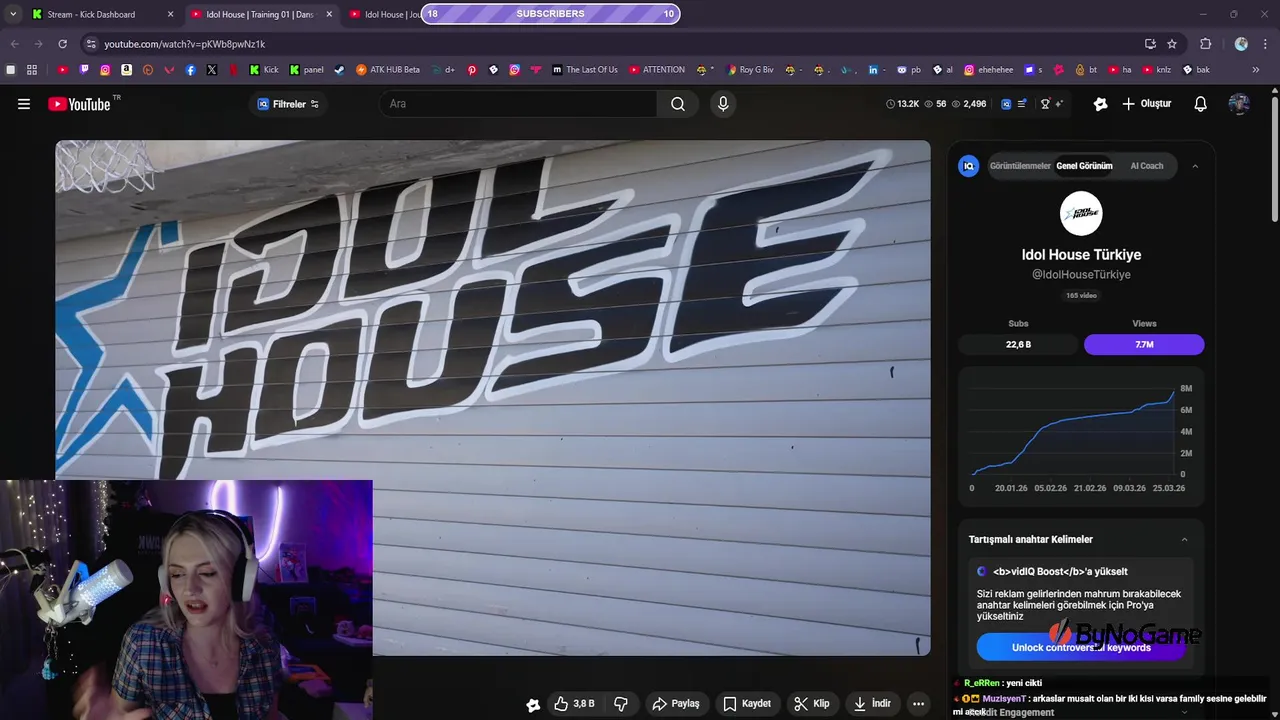The width and height of the screenshot is (1280, 720).
Task: Open The Last Of Us bookmark
Action: [584, 70]
